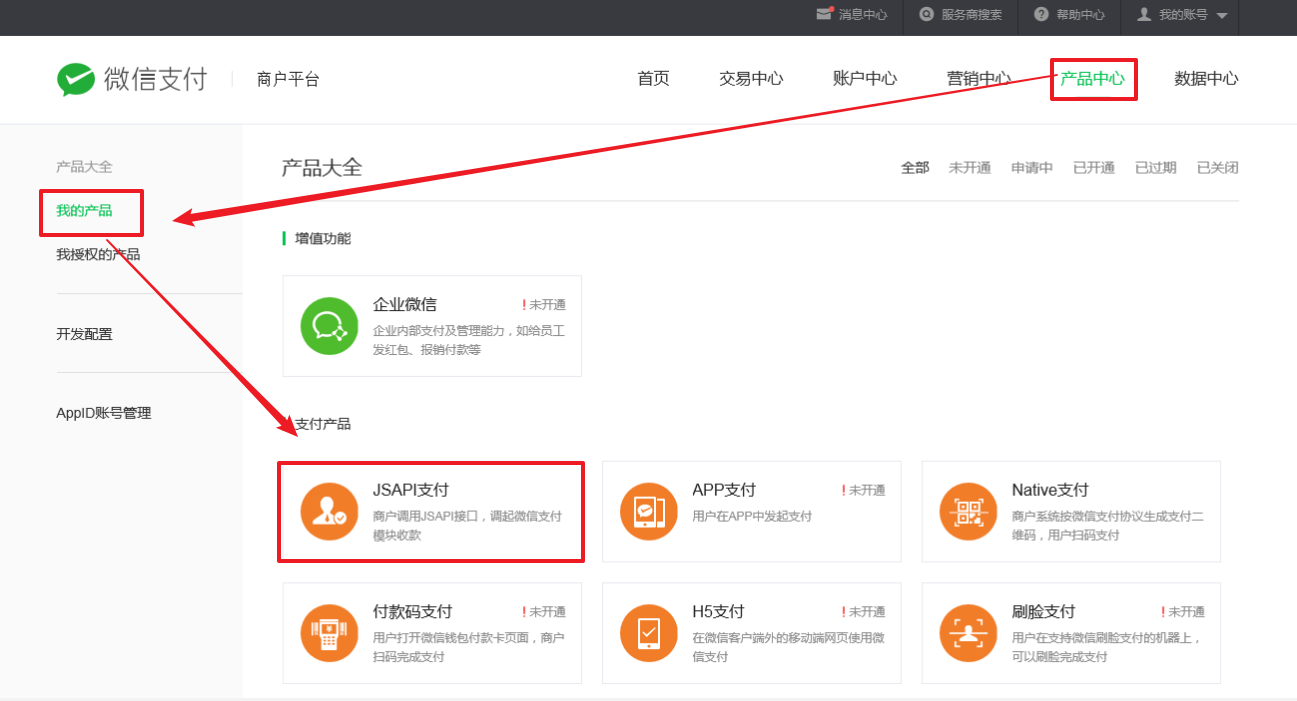This screenshot has height=701, width=1297.
Task: Click the 产品大全 main page heading
Action: 322,168
